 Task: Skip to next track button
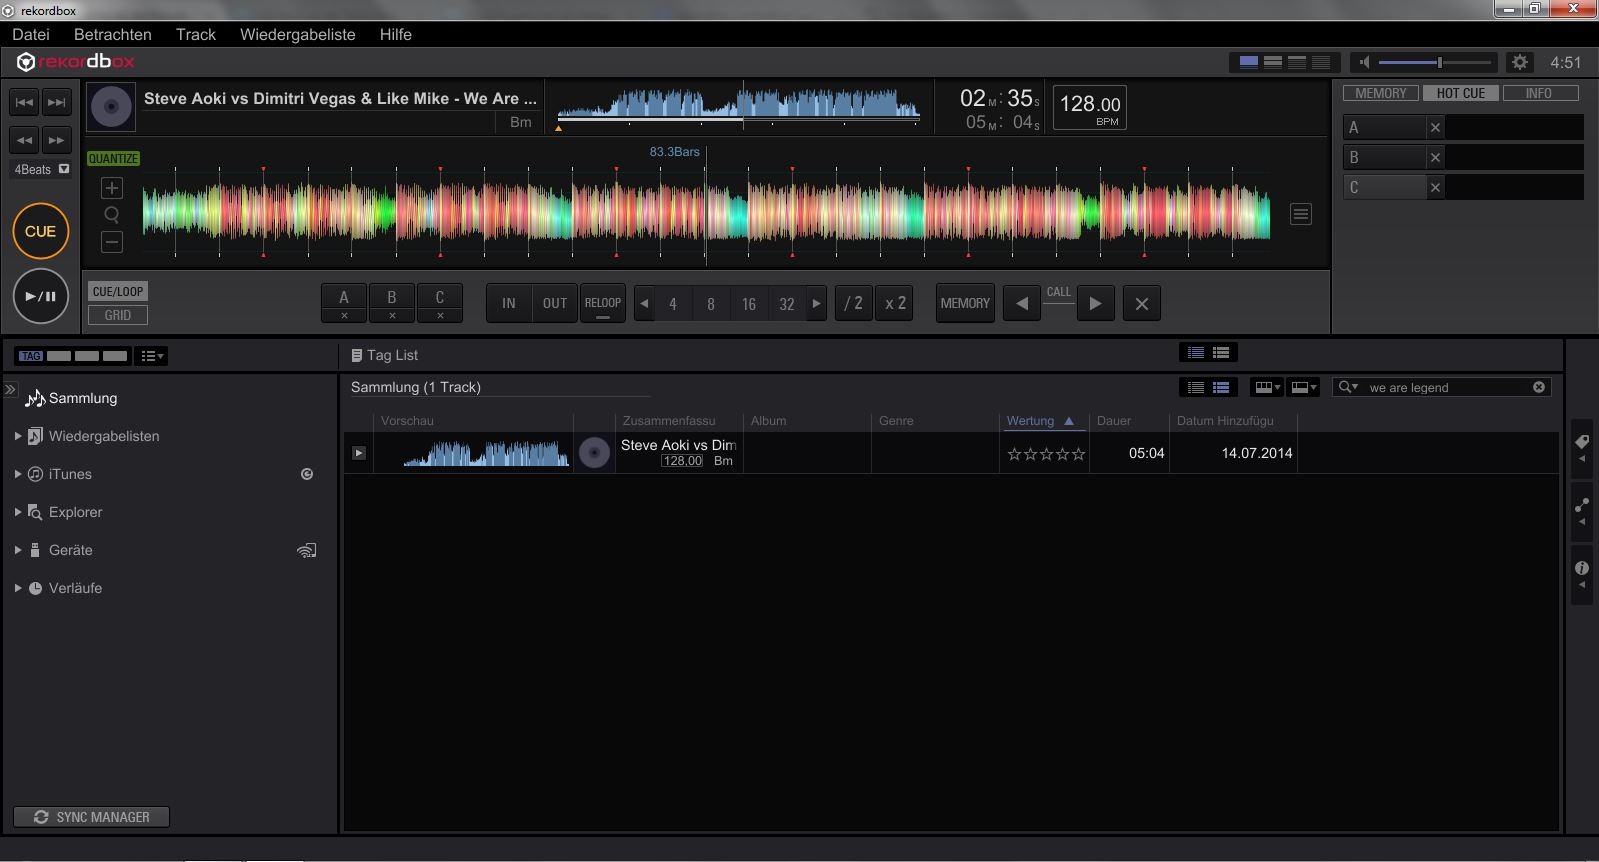click(57, 102)
